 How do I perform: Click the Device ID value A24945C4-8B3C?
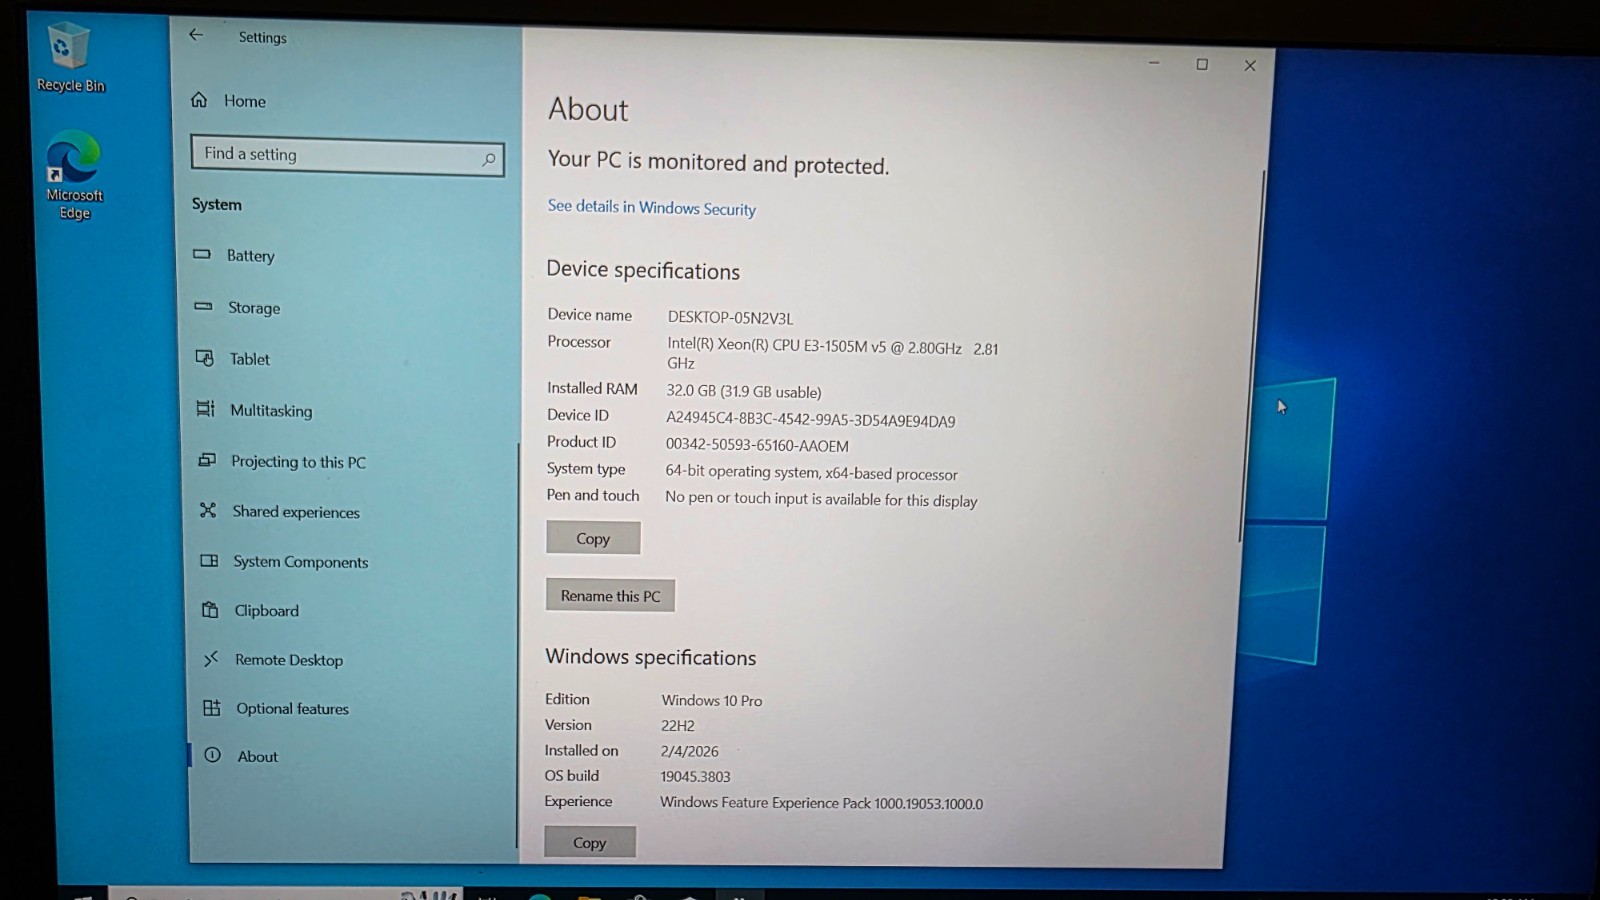pyautogui.click(x=811, y=420)
